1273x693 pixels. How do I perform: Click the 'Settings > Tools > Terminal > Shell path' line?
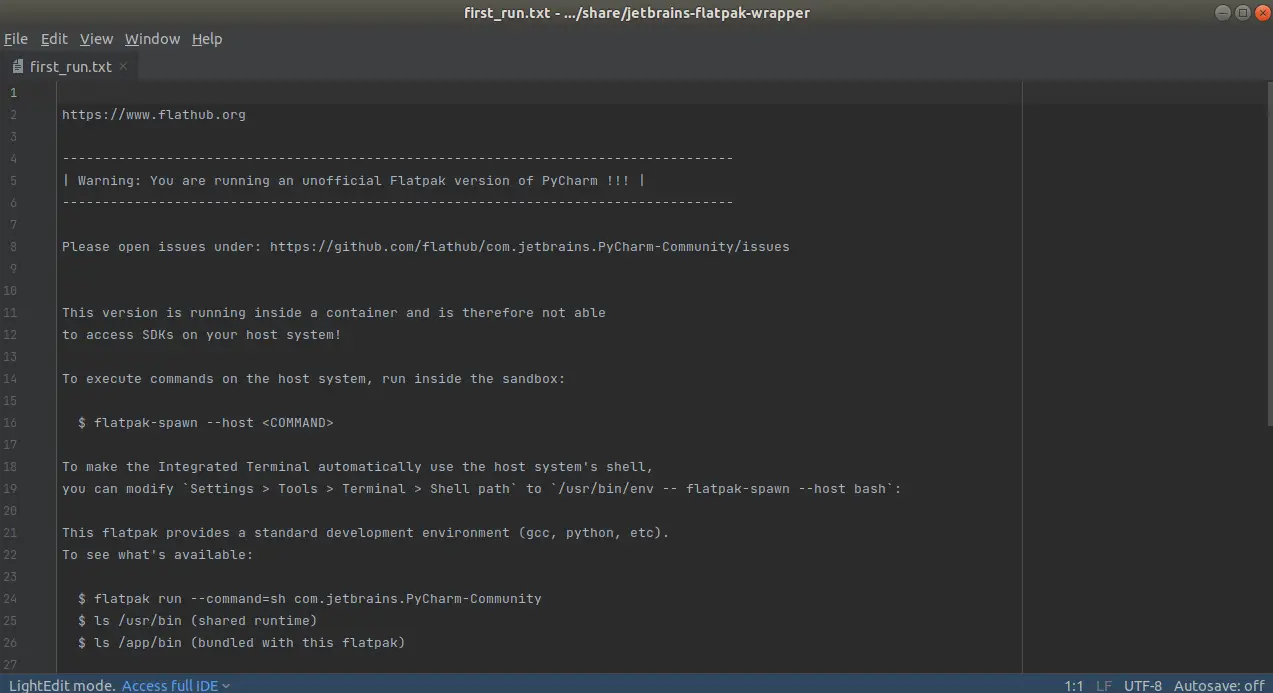482,489
